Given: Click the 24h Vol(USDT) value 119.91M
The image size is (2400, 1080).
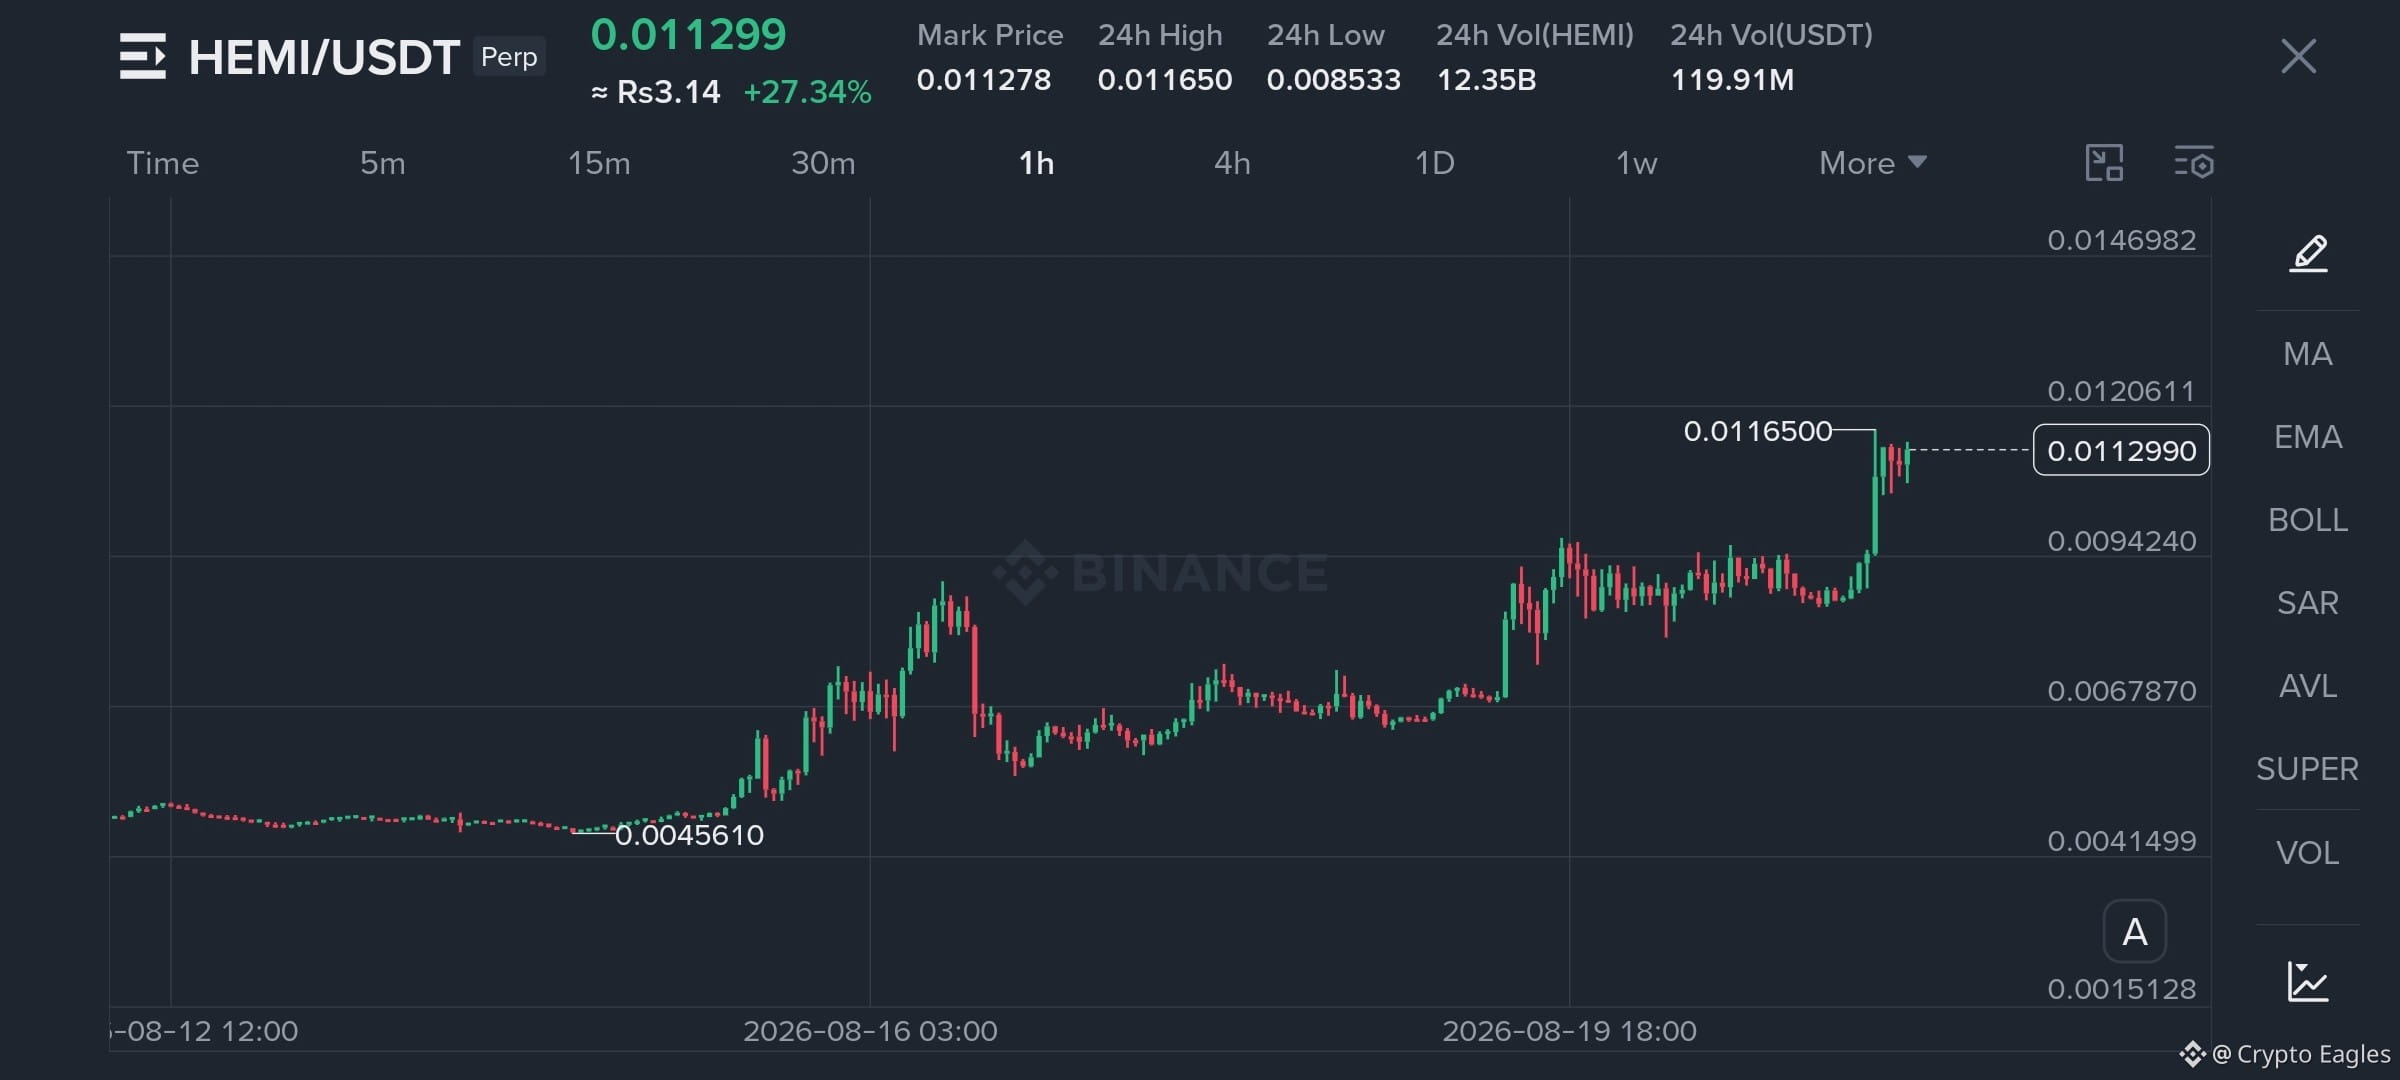Looking at the screenshot, I should 1733,80.
